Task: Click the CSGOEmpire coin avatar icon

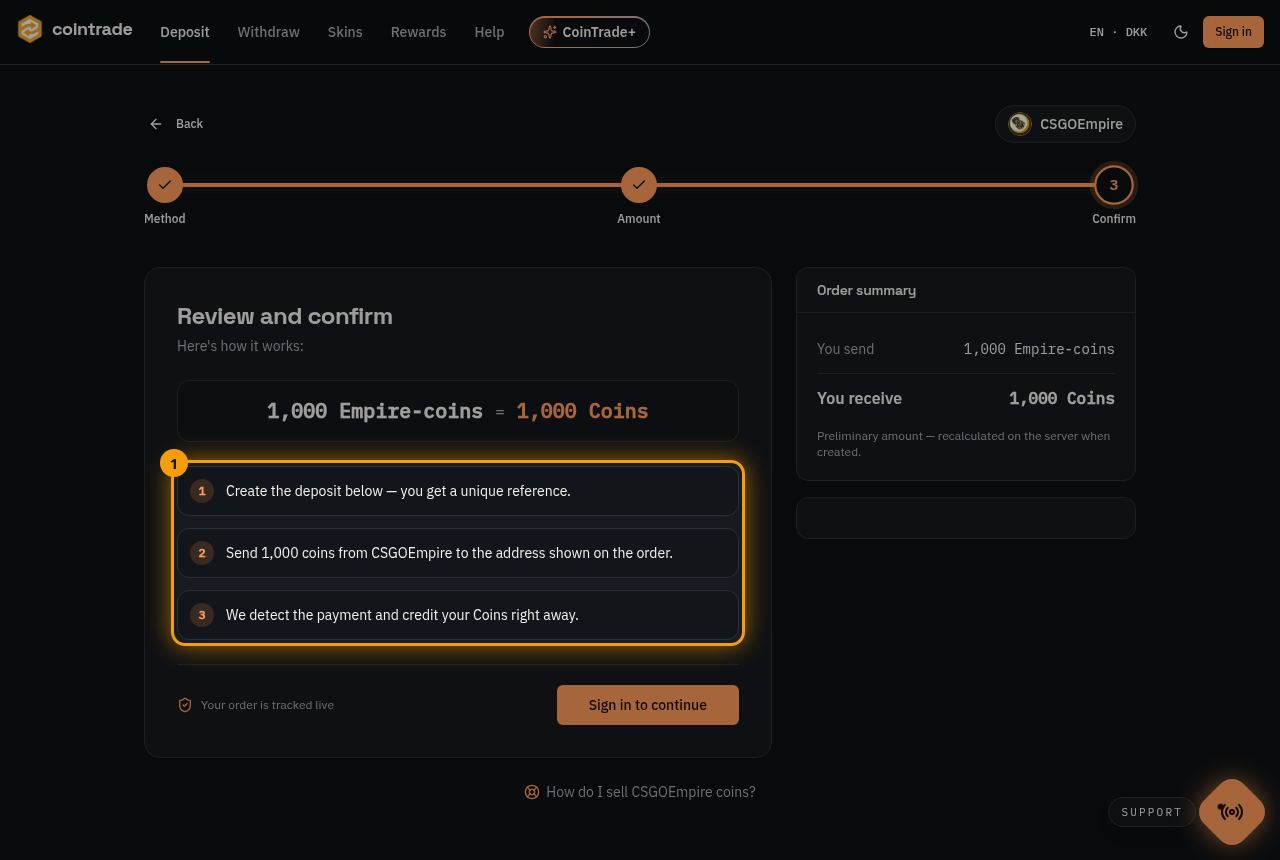Action: [x=1019, y=124]
